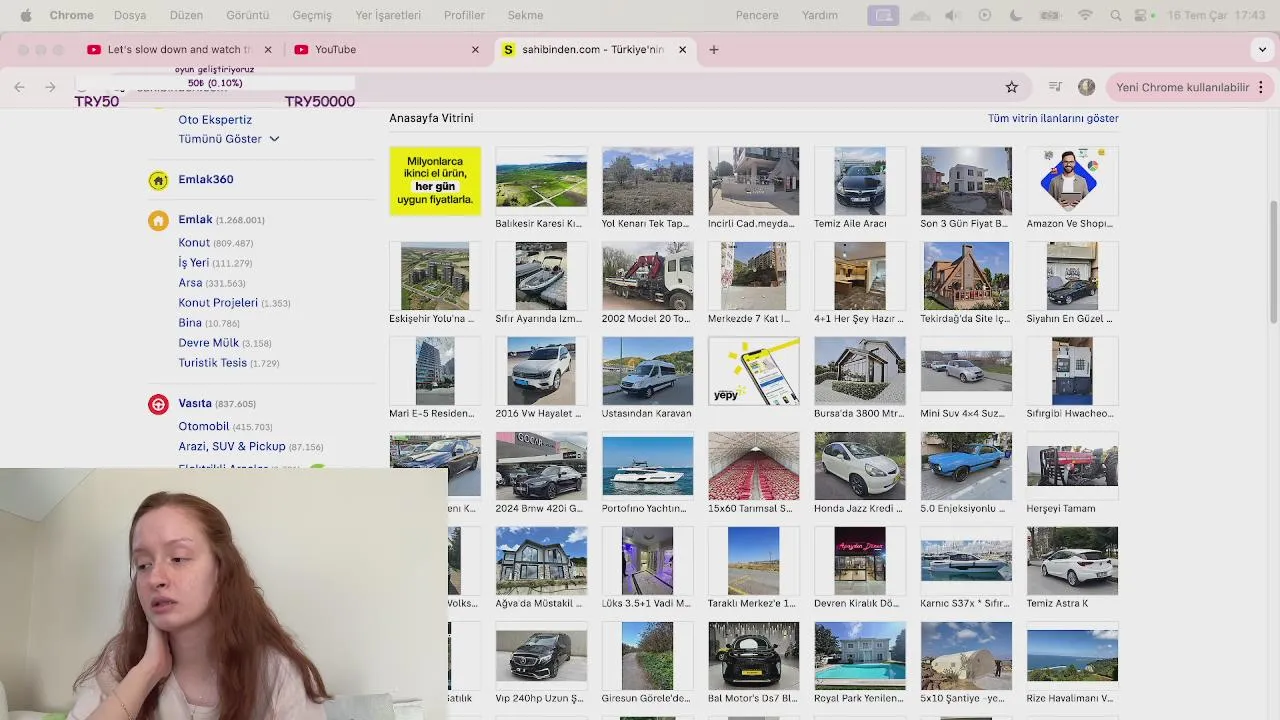Open the Wi-Fi status menu
The height and width of the screenshot is (720, 1280).
point(1085,15)
